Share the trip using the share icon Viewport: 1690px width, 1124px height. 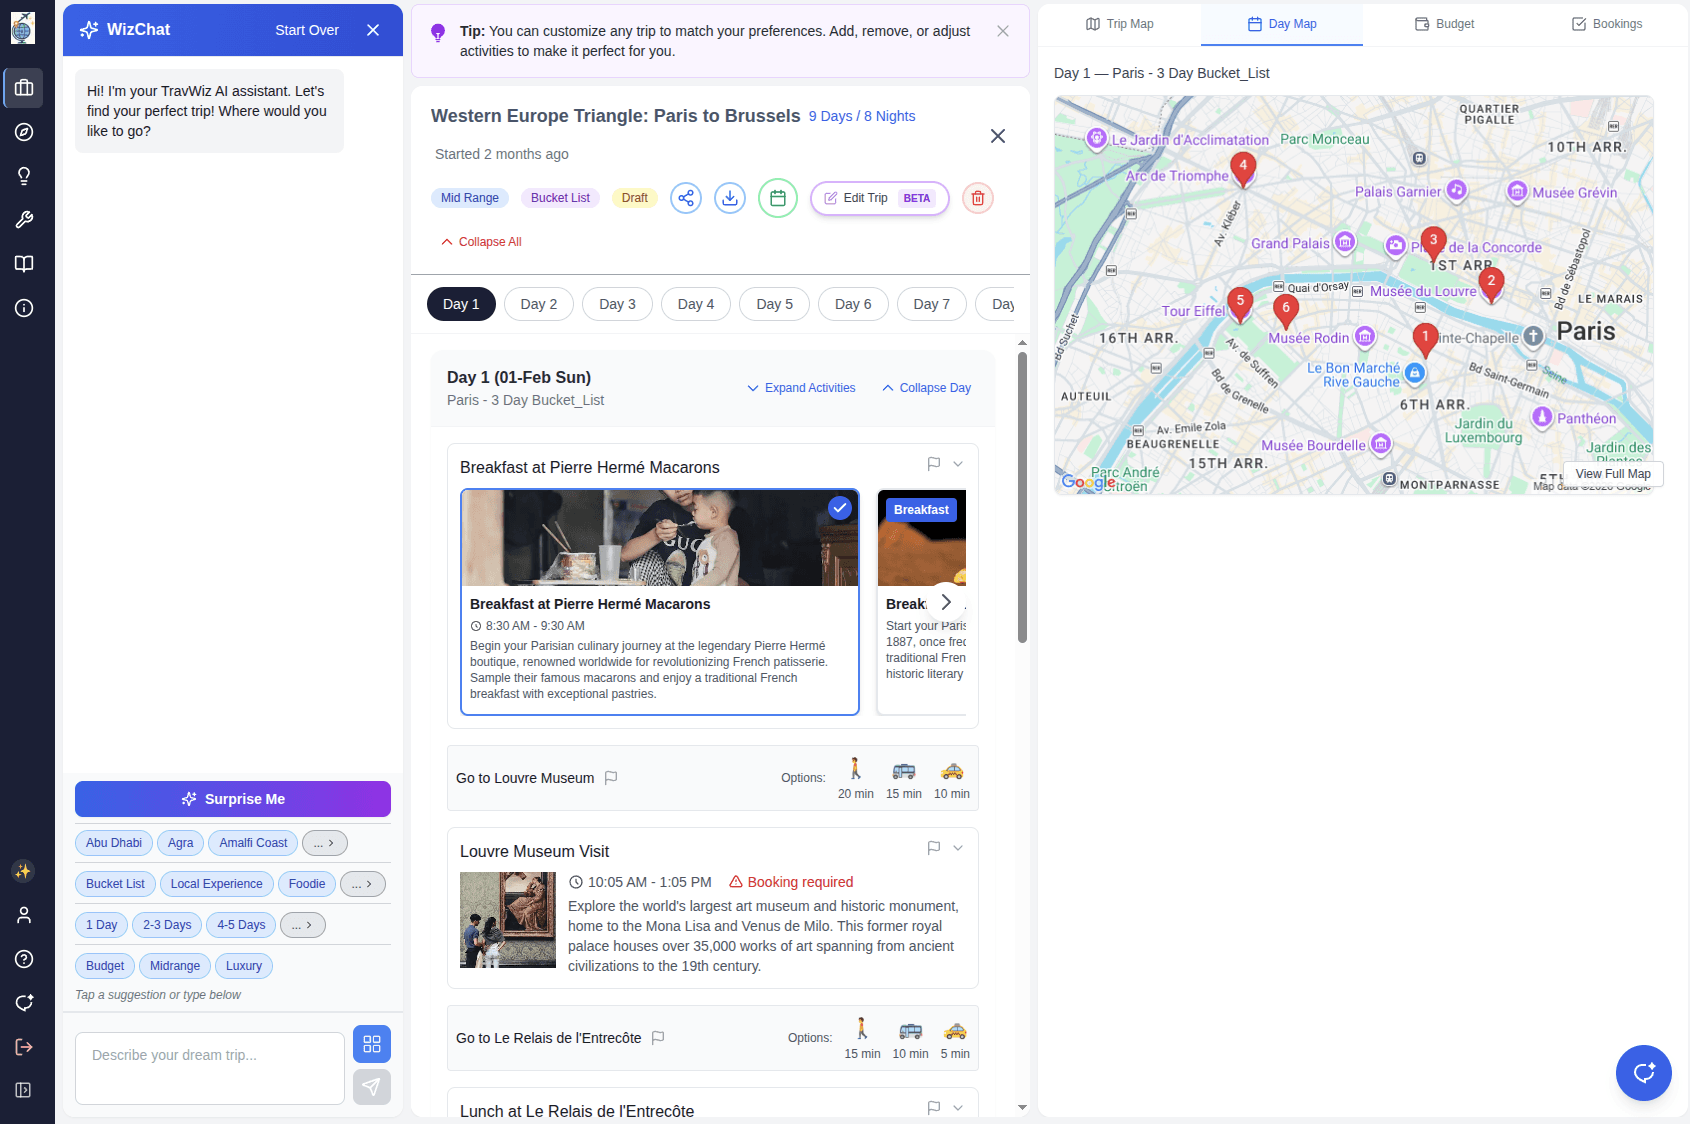686,198
